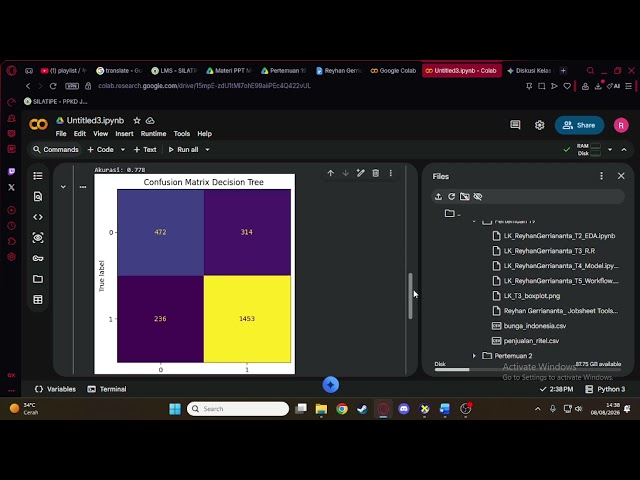
Task: Click the upload file icon in Files panel
Action: [438, 197]
